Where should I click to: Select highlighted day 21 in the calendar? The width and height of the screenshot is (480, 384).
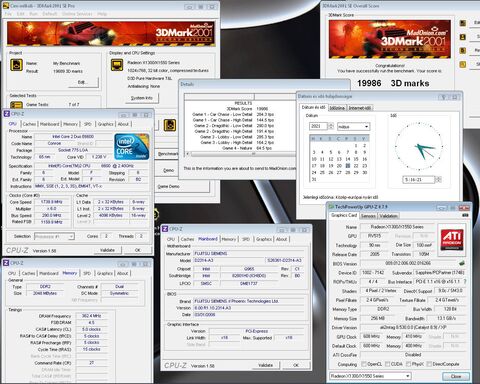tap(348, 166)
